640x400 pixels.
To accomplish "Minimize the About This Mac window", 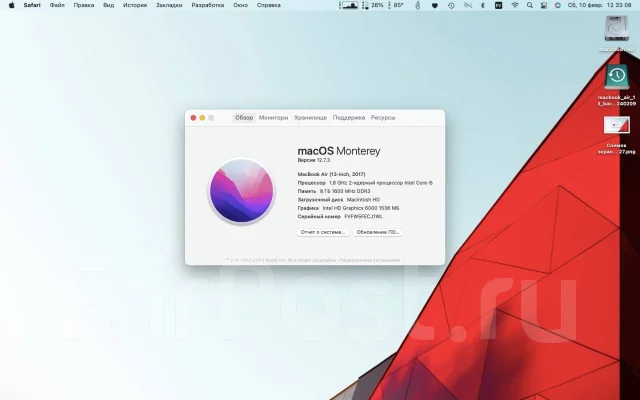I will click(202, 118).
